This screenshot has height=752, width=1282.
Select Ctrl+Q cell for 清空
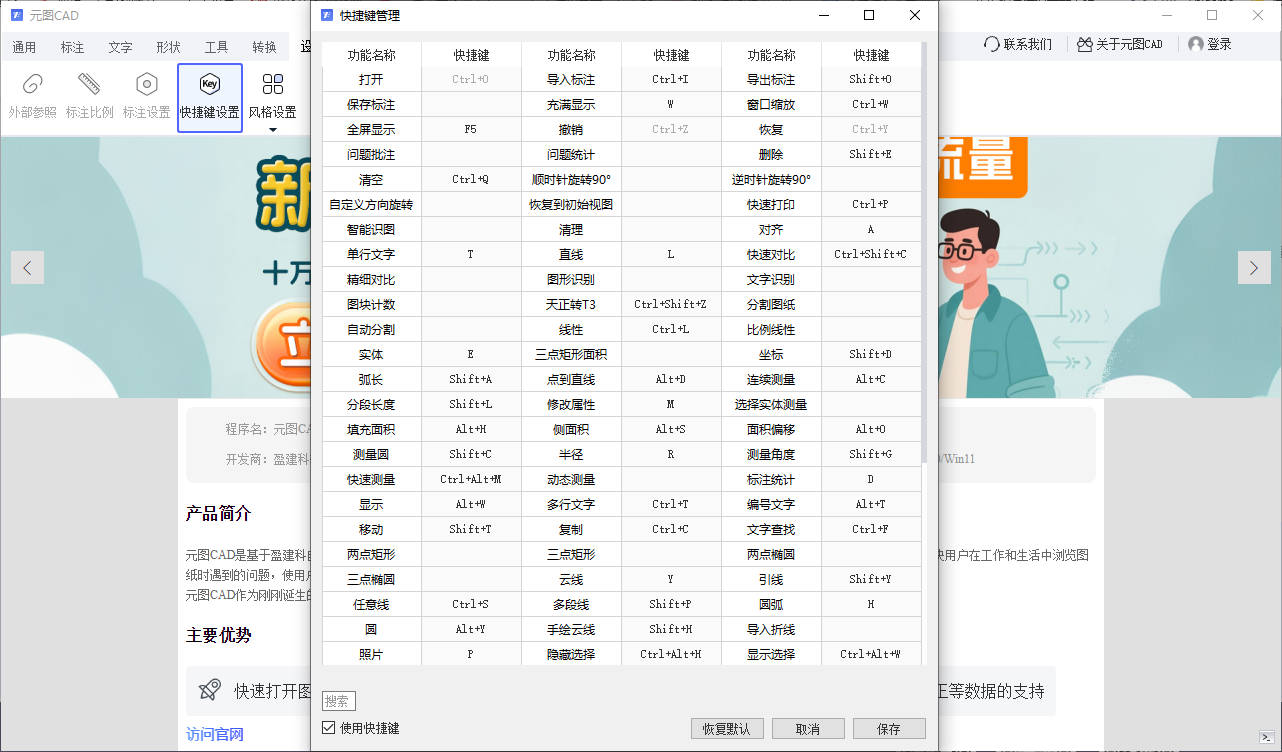pos(471,179)
